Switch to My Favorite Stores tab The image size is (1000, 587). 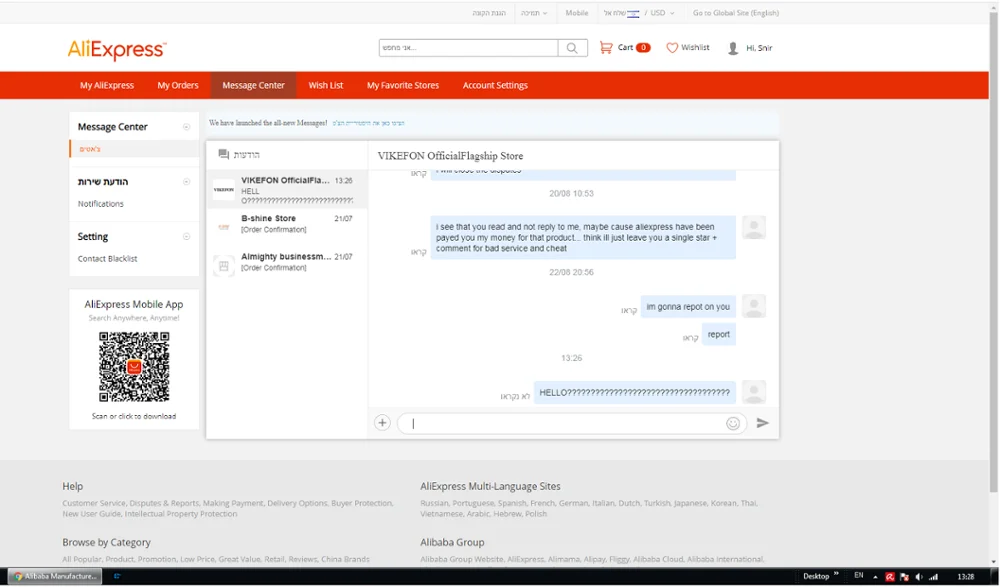coord(403,85)
